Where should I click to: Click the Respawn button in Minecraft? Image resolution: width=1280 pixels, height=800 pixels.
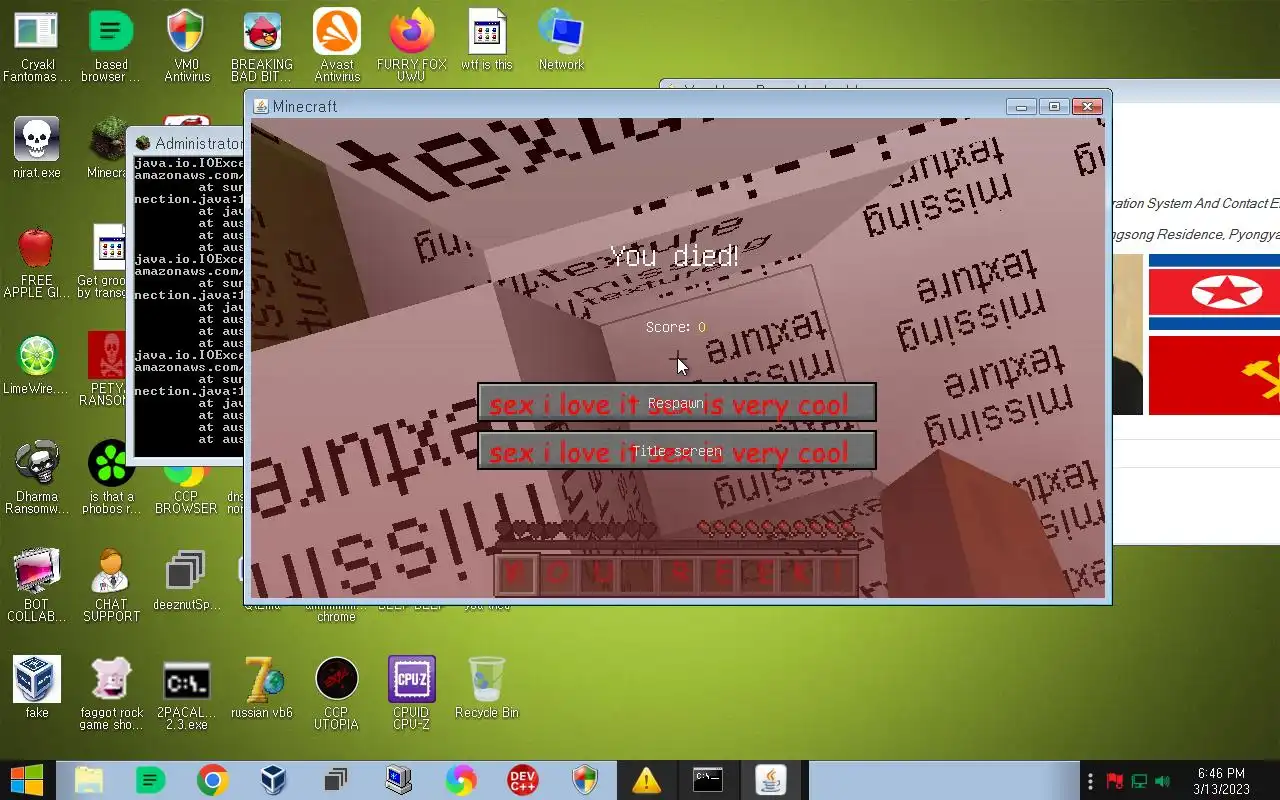tap(677, 403)
